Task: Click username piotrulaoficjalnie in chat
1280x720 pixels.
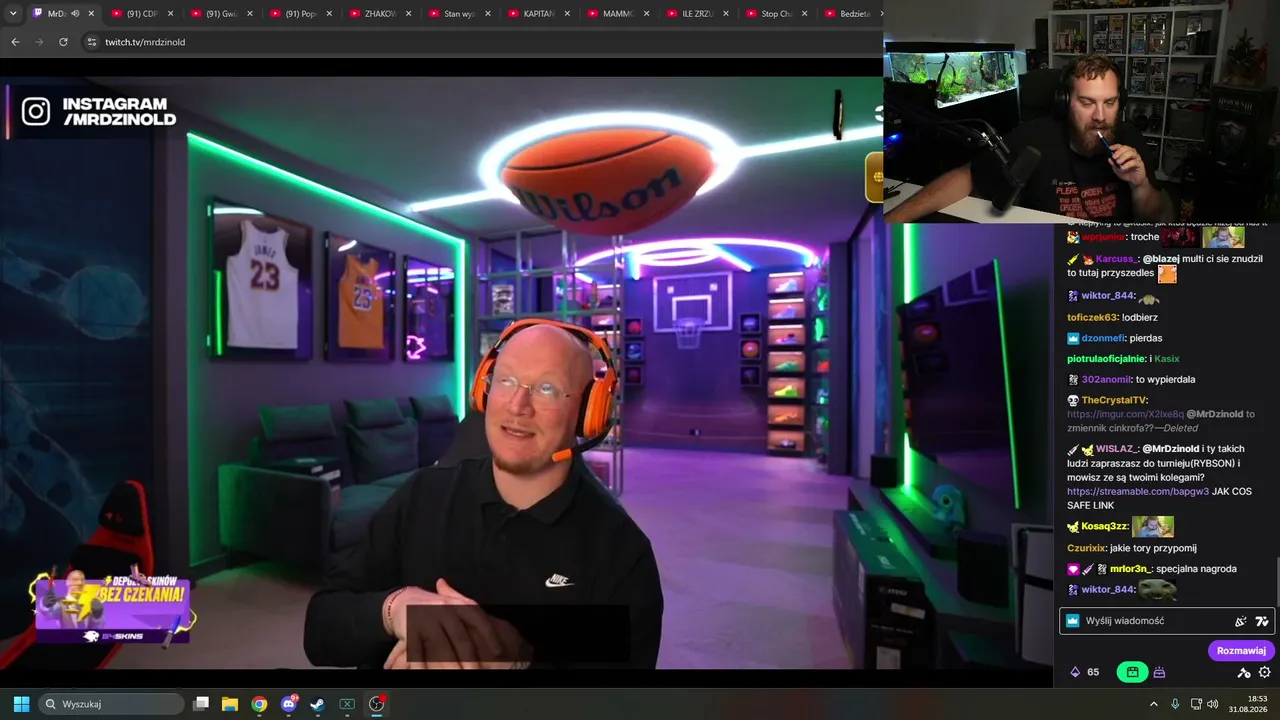Action: point(1106,359)
